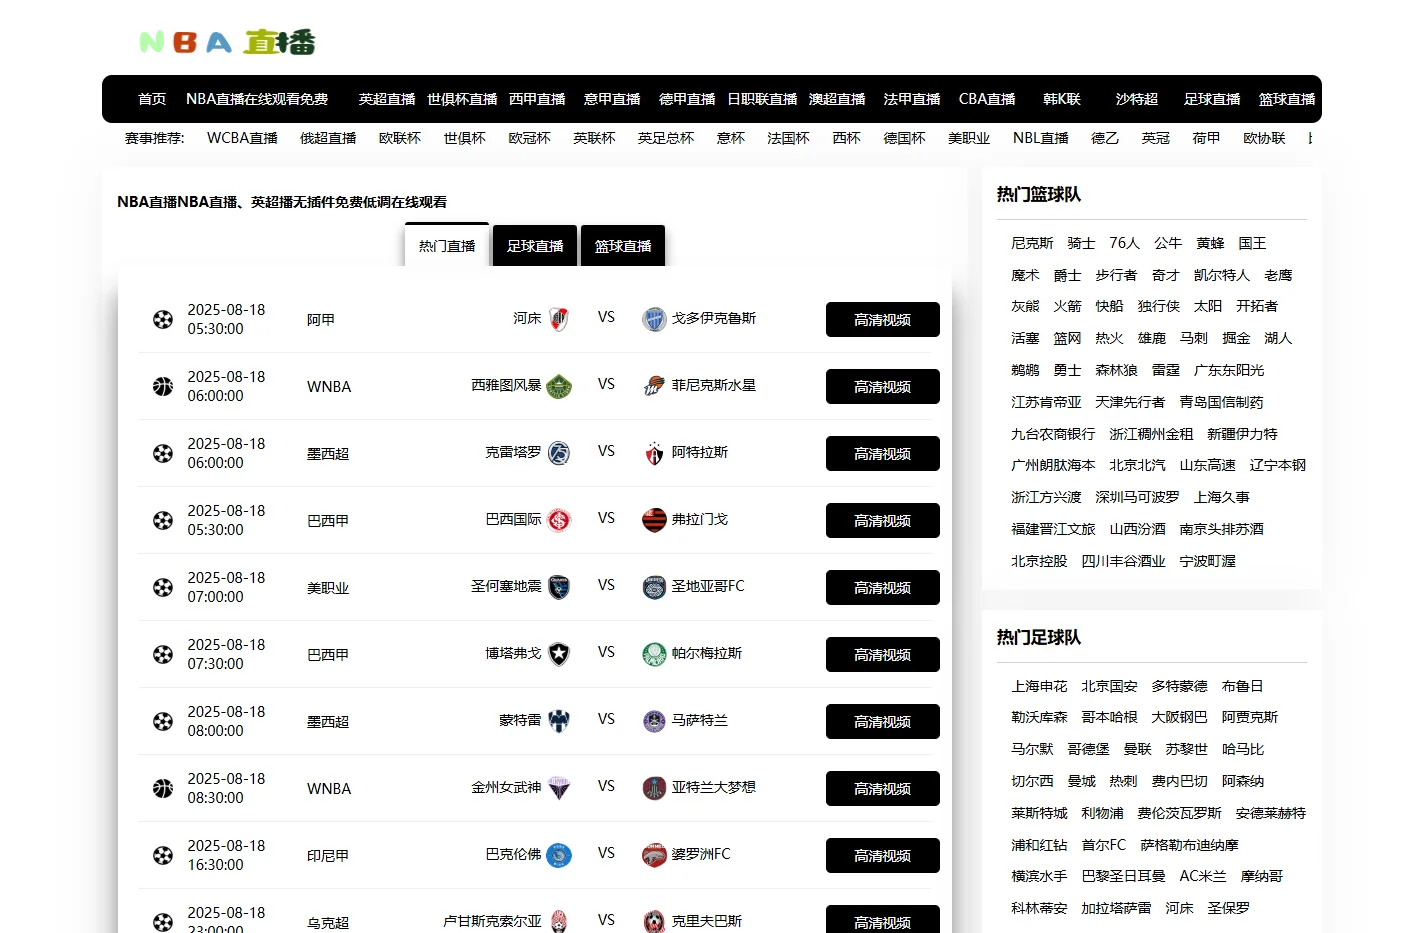Image resolution: width=1424 pixels, height=933 pixels.
Task: Open the 巴黎圣日耳曼 team link
Action: [1123, 876]
